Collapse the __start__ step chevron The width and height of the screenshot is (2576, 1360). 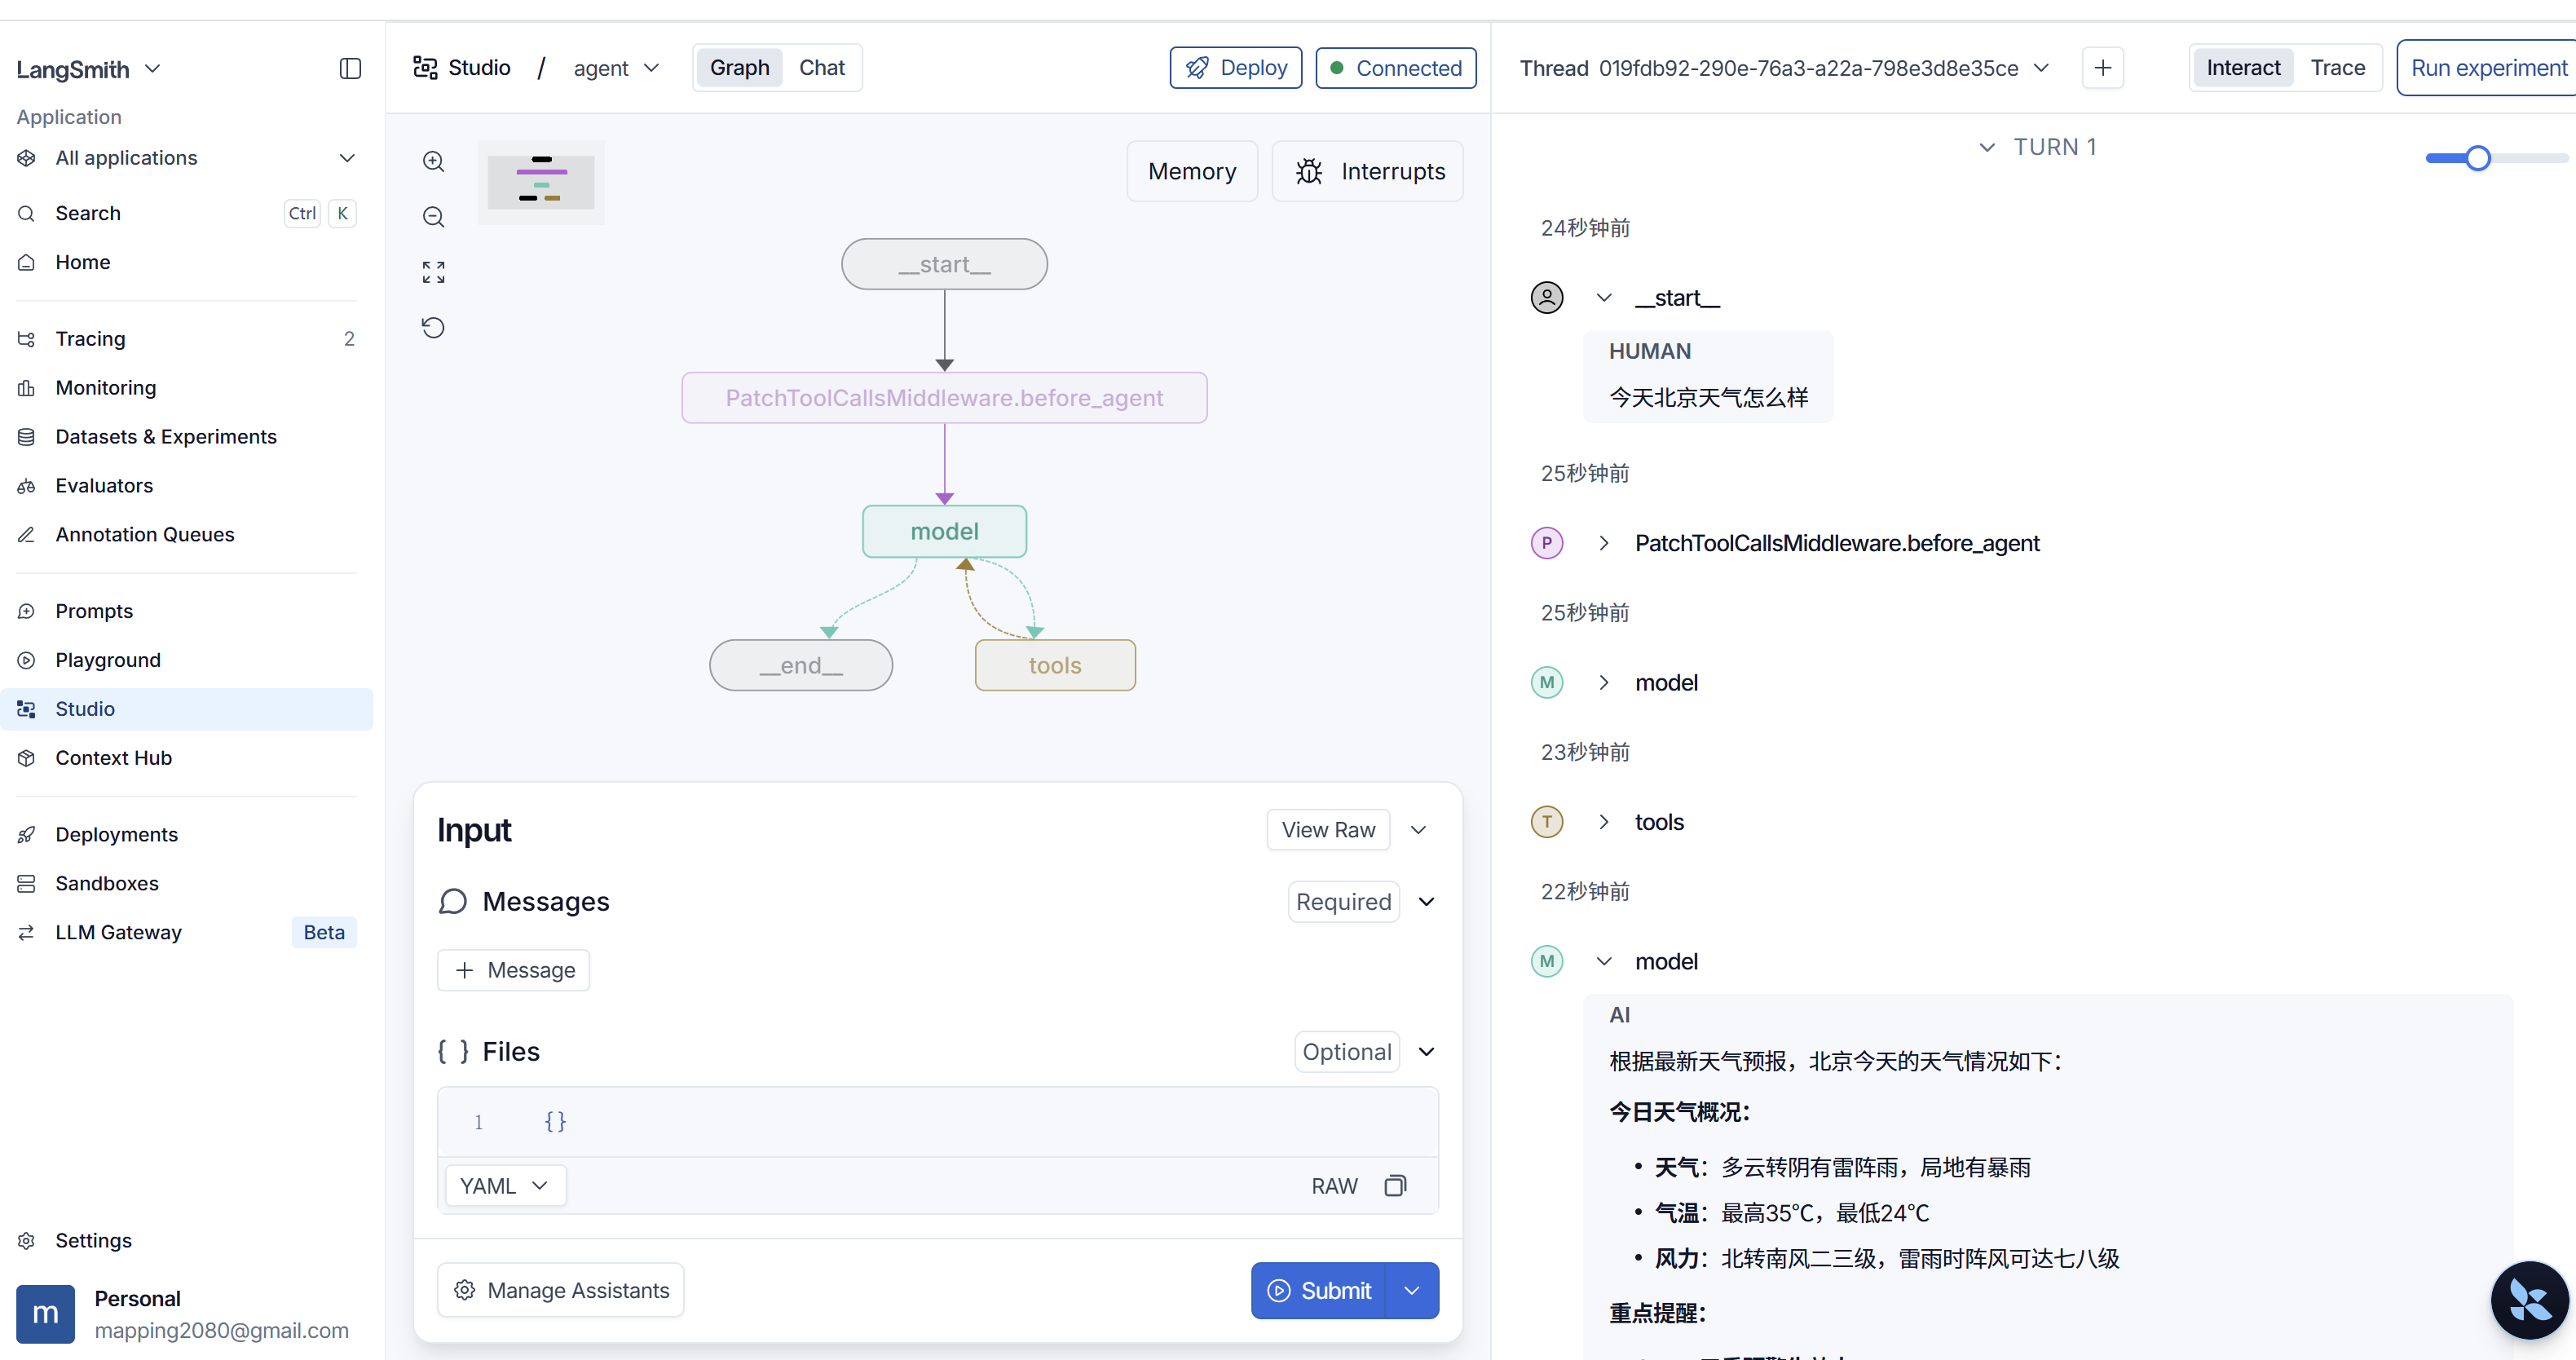[1604, 297]
